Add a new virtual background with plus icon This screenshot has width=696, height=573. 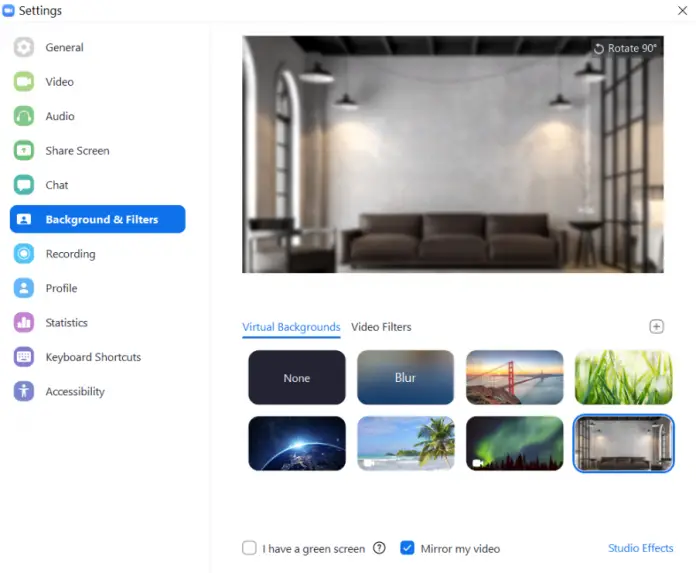pos(656,327)
